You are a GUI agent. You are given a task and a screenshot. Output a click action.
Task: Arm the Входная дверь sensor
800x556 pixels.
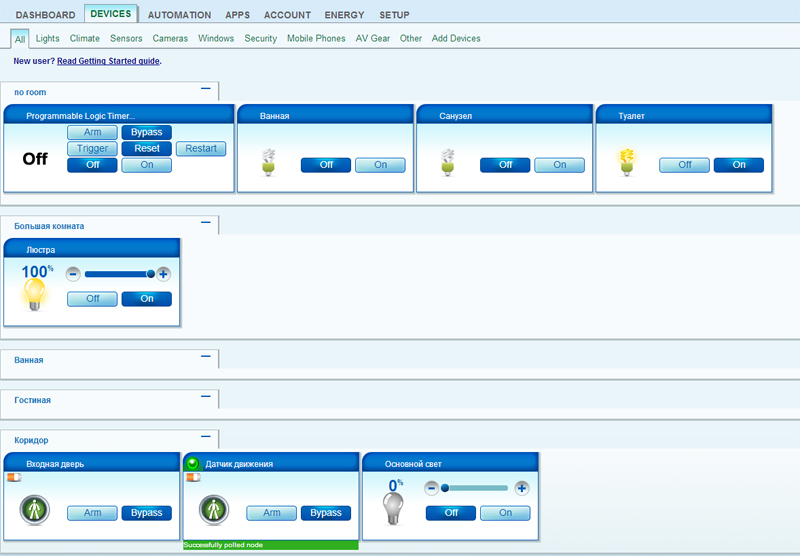[92, 513]
